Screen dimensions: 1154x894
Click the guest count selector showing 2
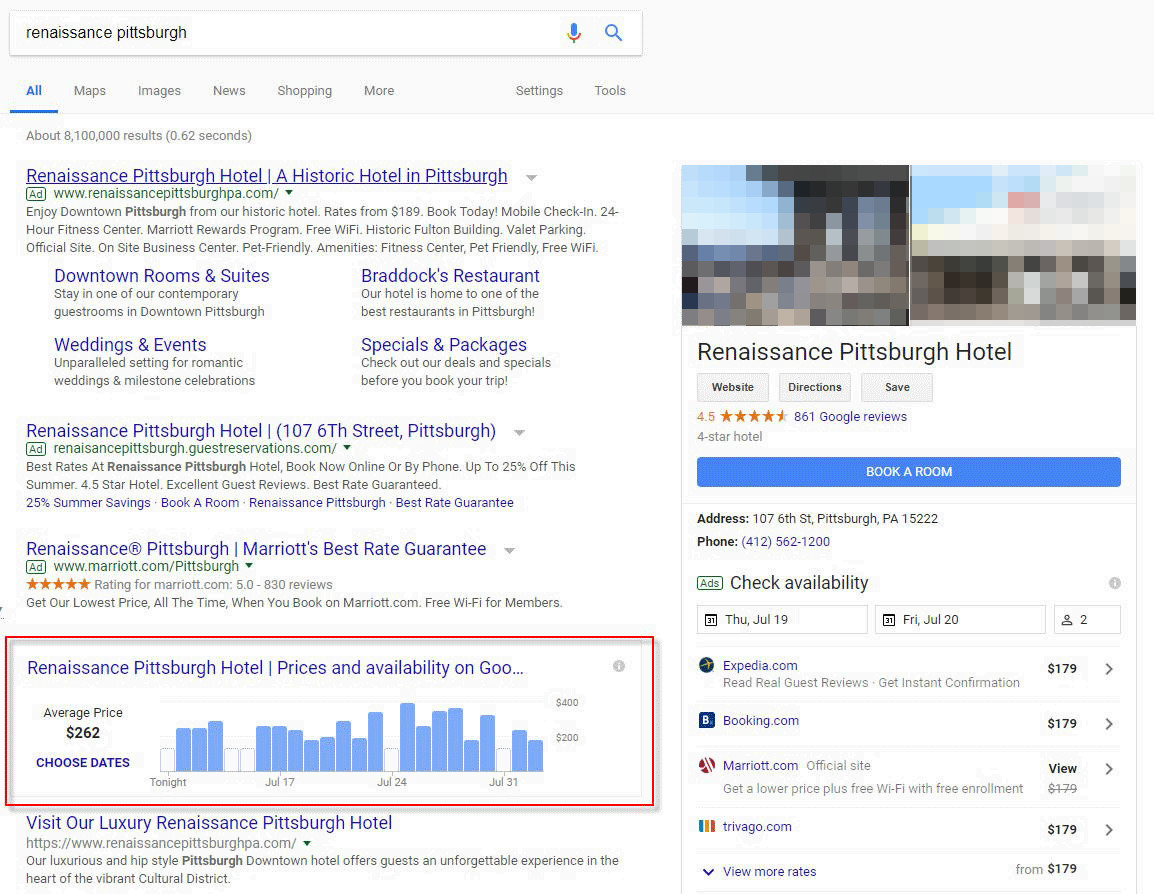click(x=1087, y=619)
